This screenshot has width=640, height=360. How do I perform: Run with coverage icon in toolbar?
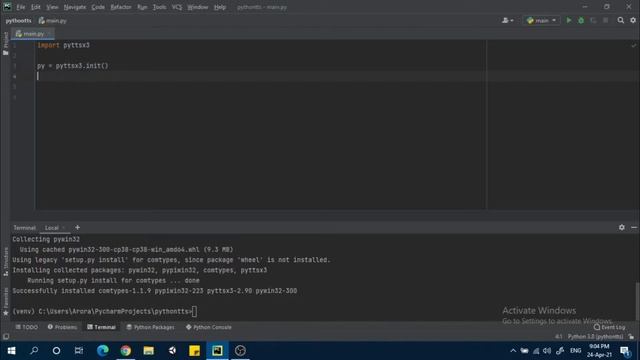point(593,20)
